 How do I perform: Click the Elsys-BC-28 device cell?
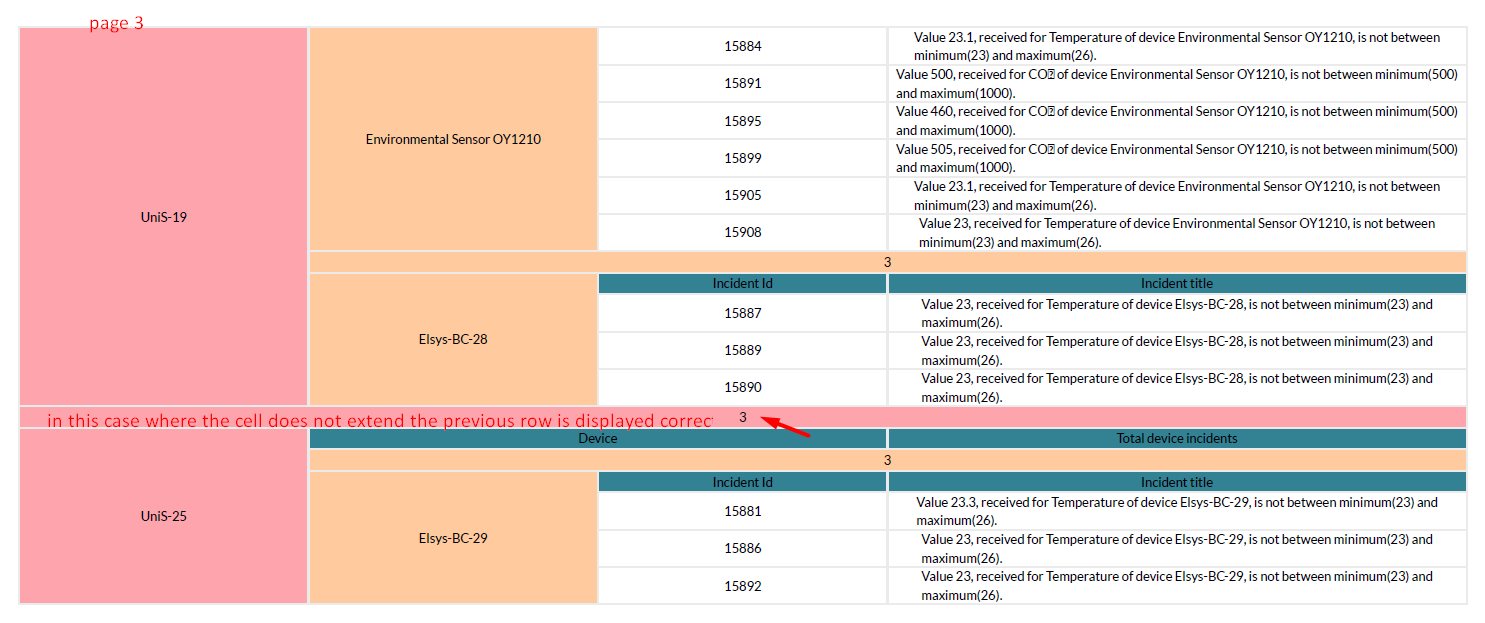click(x=453, y=339)
